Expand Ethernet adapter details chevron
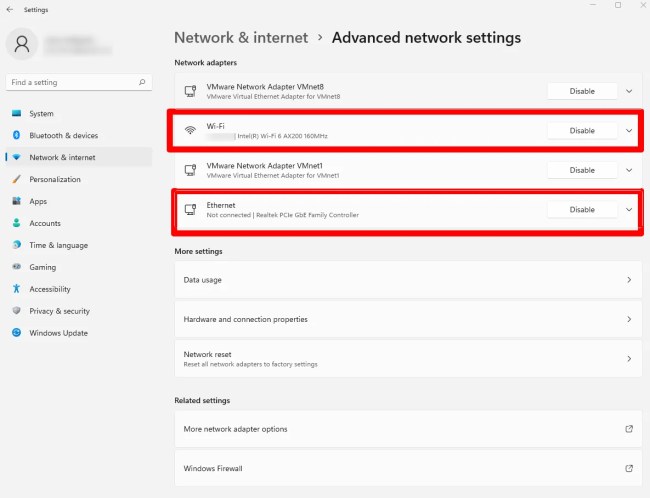Screen dimensions: 650x498 tap(629, 209)
